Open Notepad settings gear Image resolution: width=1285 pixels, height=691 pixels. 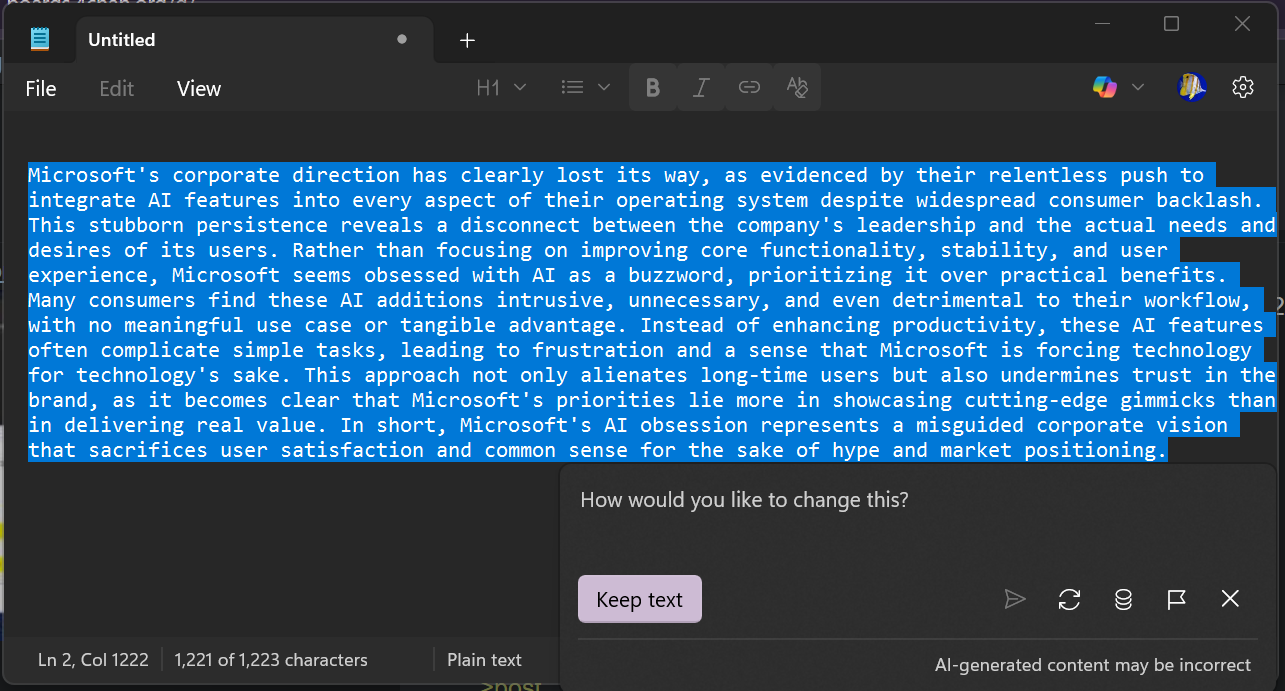point(1243,88)
